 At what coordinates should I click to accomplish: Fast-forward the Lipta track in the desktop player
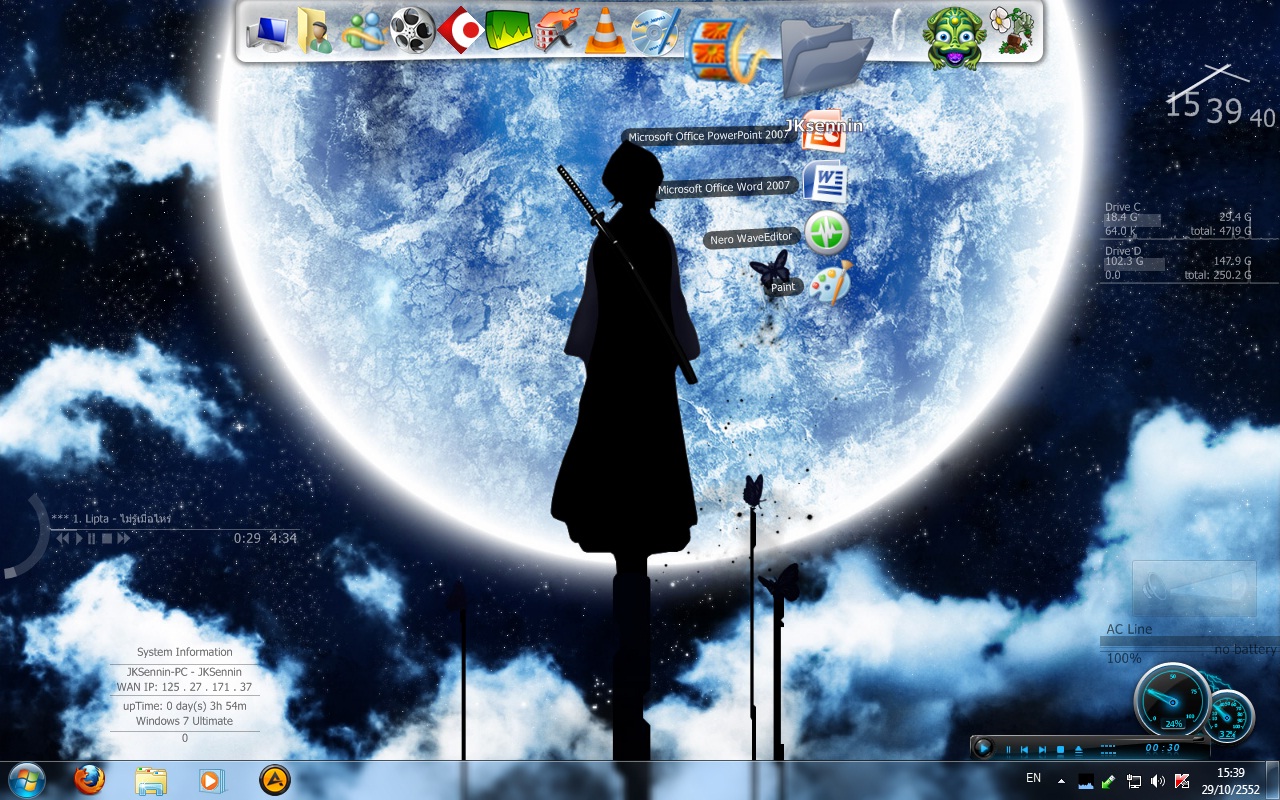(123, 539)
